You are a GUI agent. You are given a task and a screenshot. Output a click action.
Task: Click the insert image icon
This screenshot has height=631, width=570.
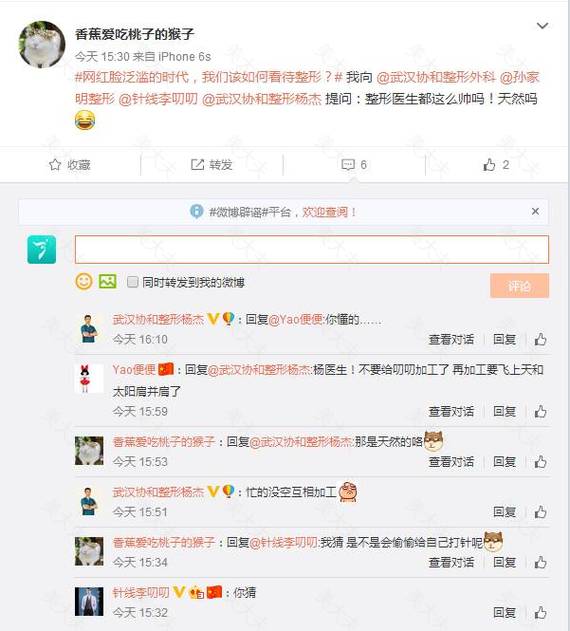[x=107, y=281]
